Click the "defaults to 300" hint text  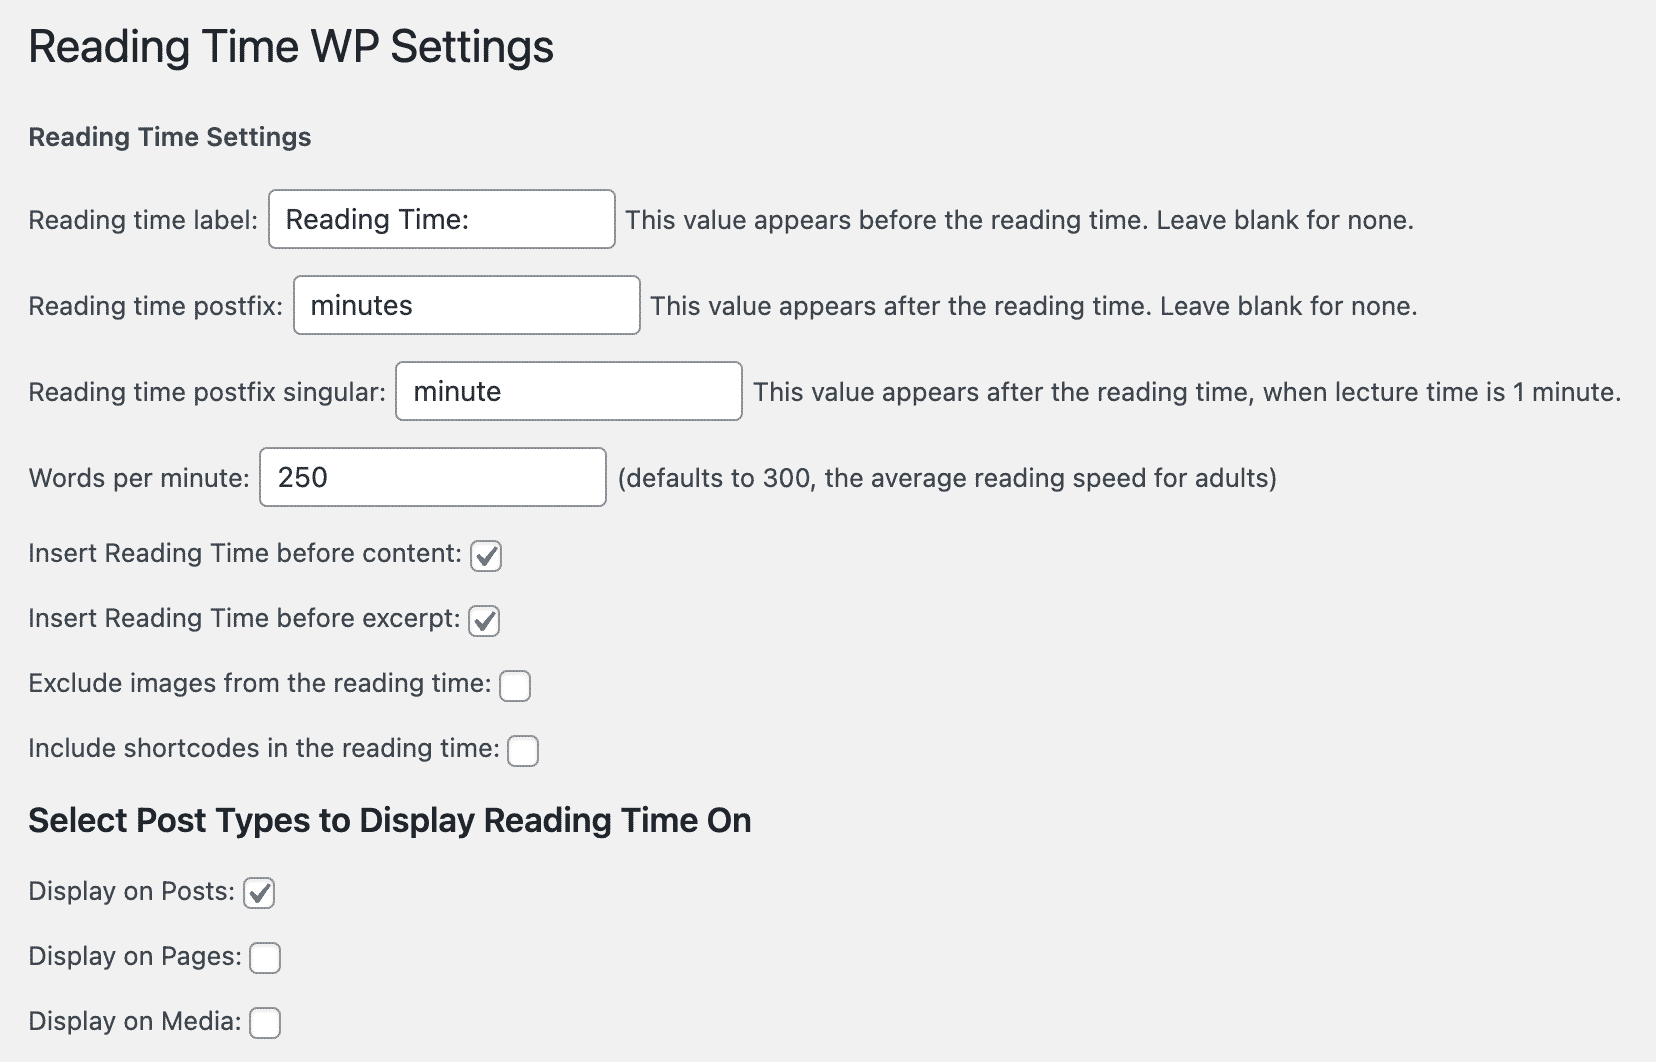click(946, 478)
